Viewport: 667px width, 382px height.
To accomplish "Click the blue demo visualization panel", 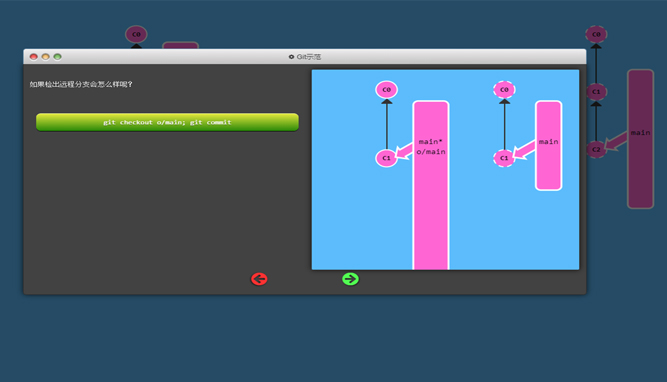I will pyautogui.click(x=445, y=170).
